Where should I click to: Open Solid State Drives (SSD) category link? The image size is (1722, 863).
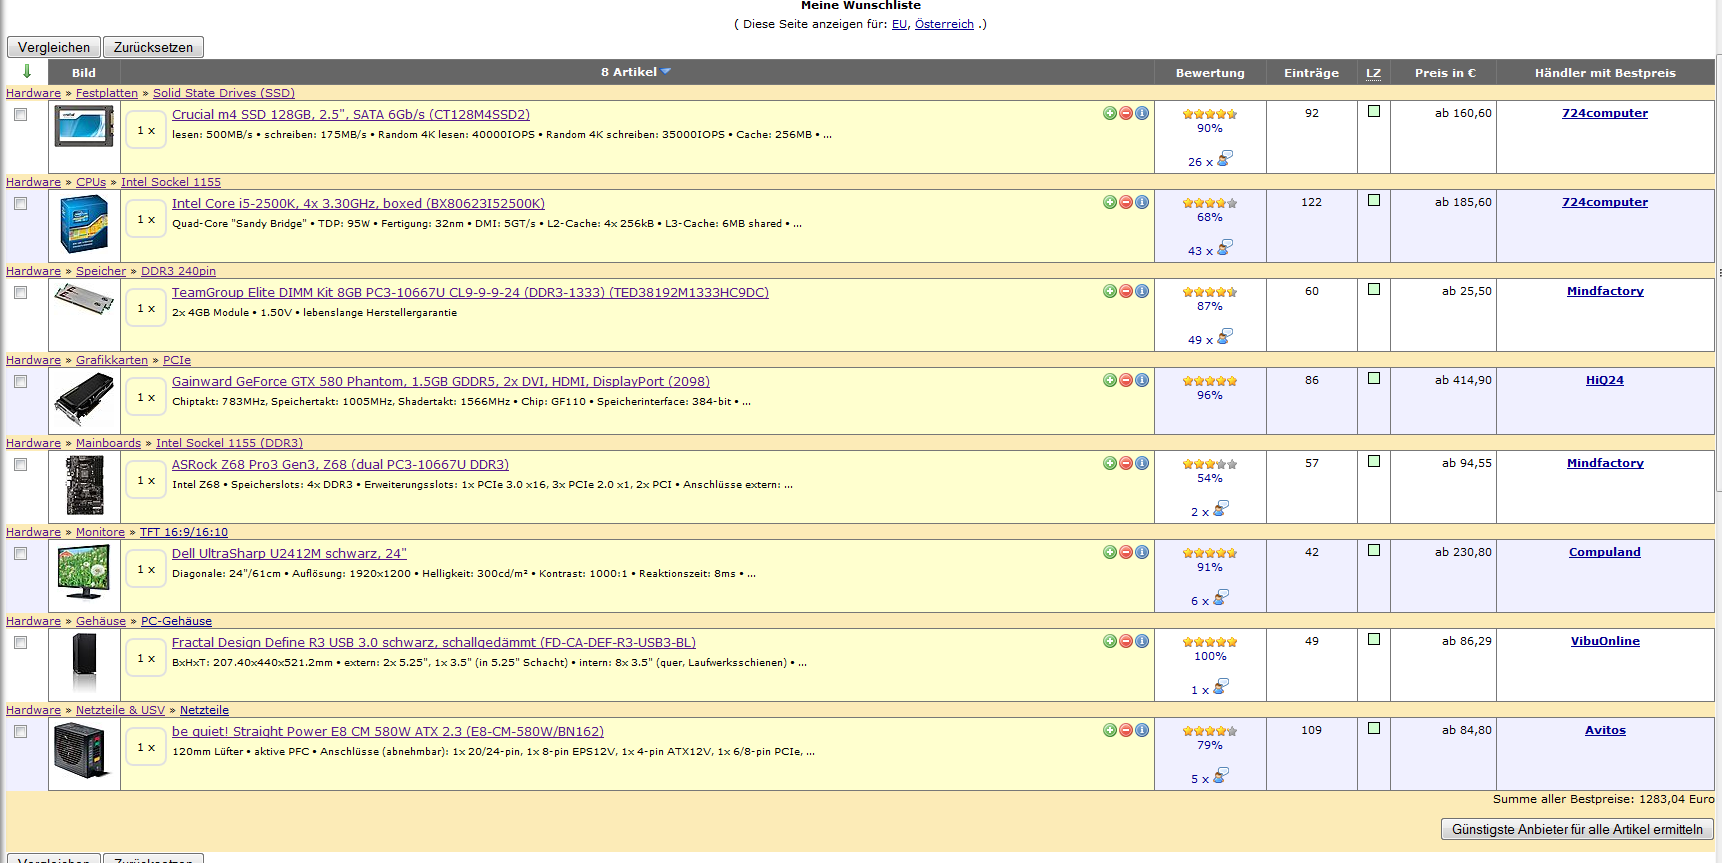(224, 93)
